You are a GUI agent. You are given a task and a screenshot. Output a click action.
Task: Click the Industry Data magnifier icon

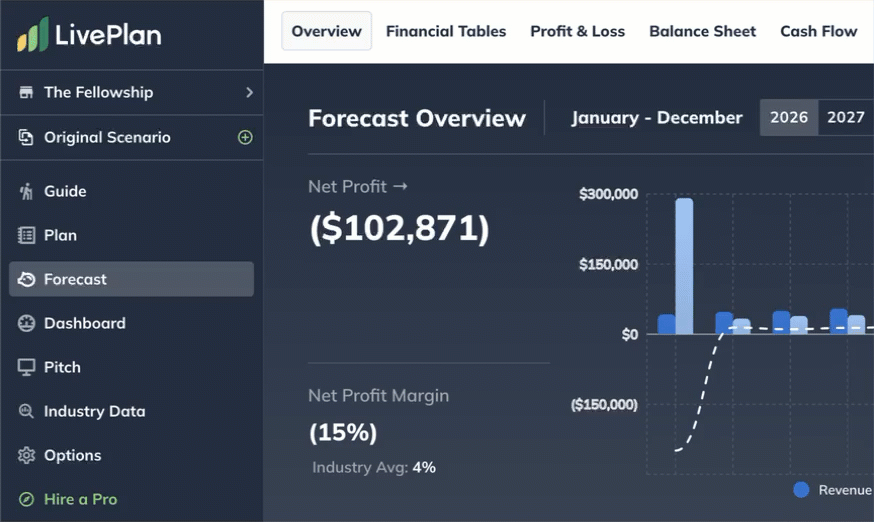pyautogui.click(x=26, y=411)
